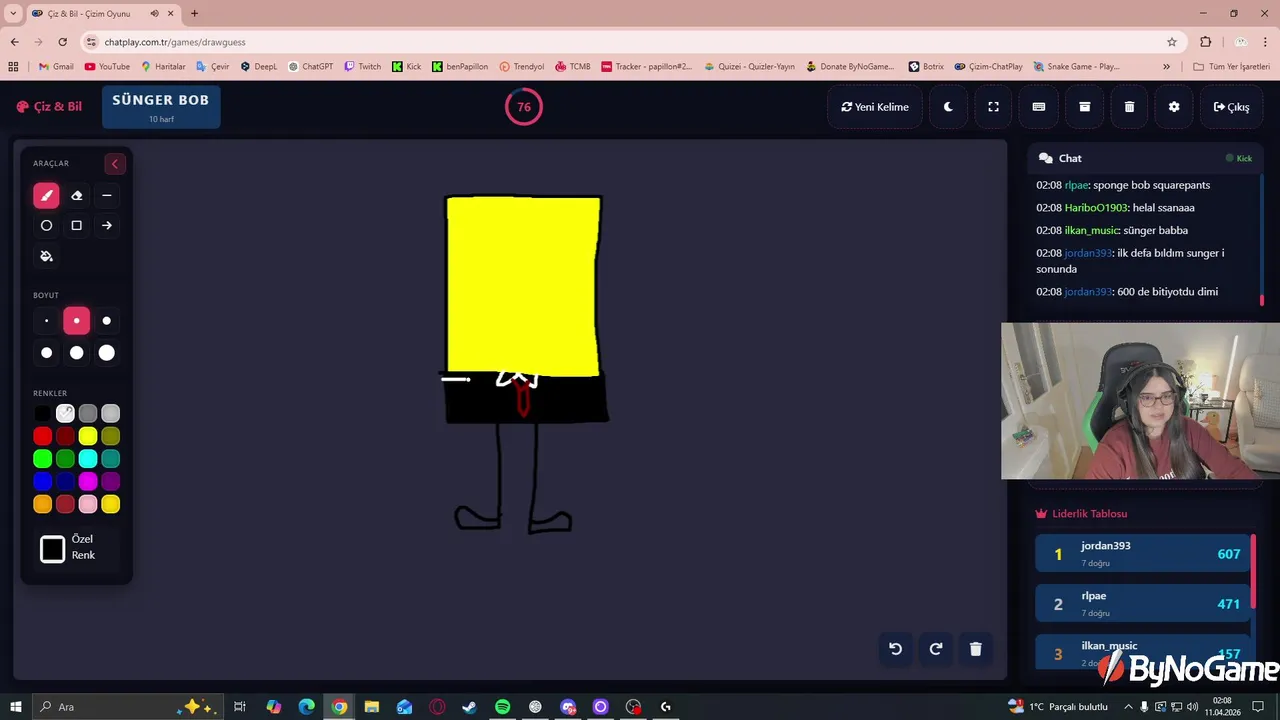Open the Özel Renk custom color picker
Screen dimensions: 1280x720
[x=52, y=548]
